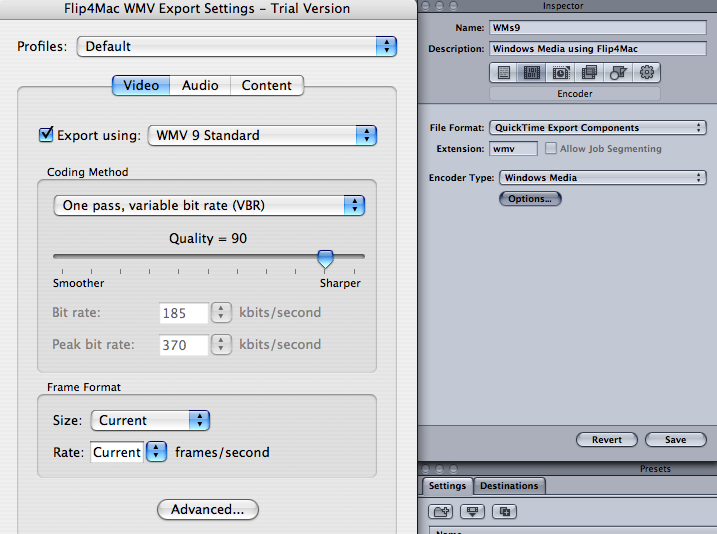Click the Peak bit rate stepper arrows
717x534 pixels.
221,345
